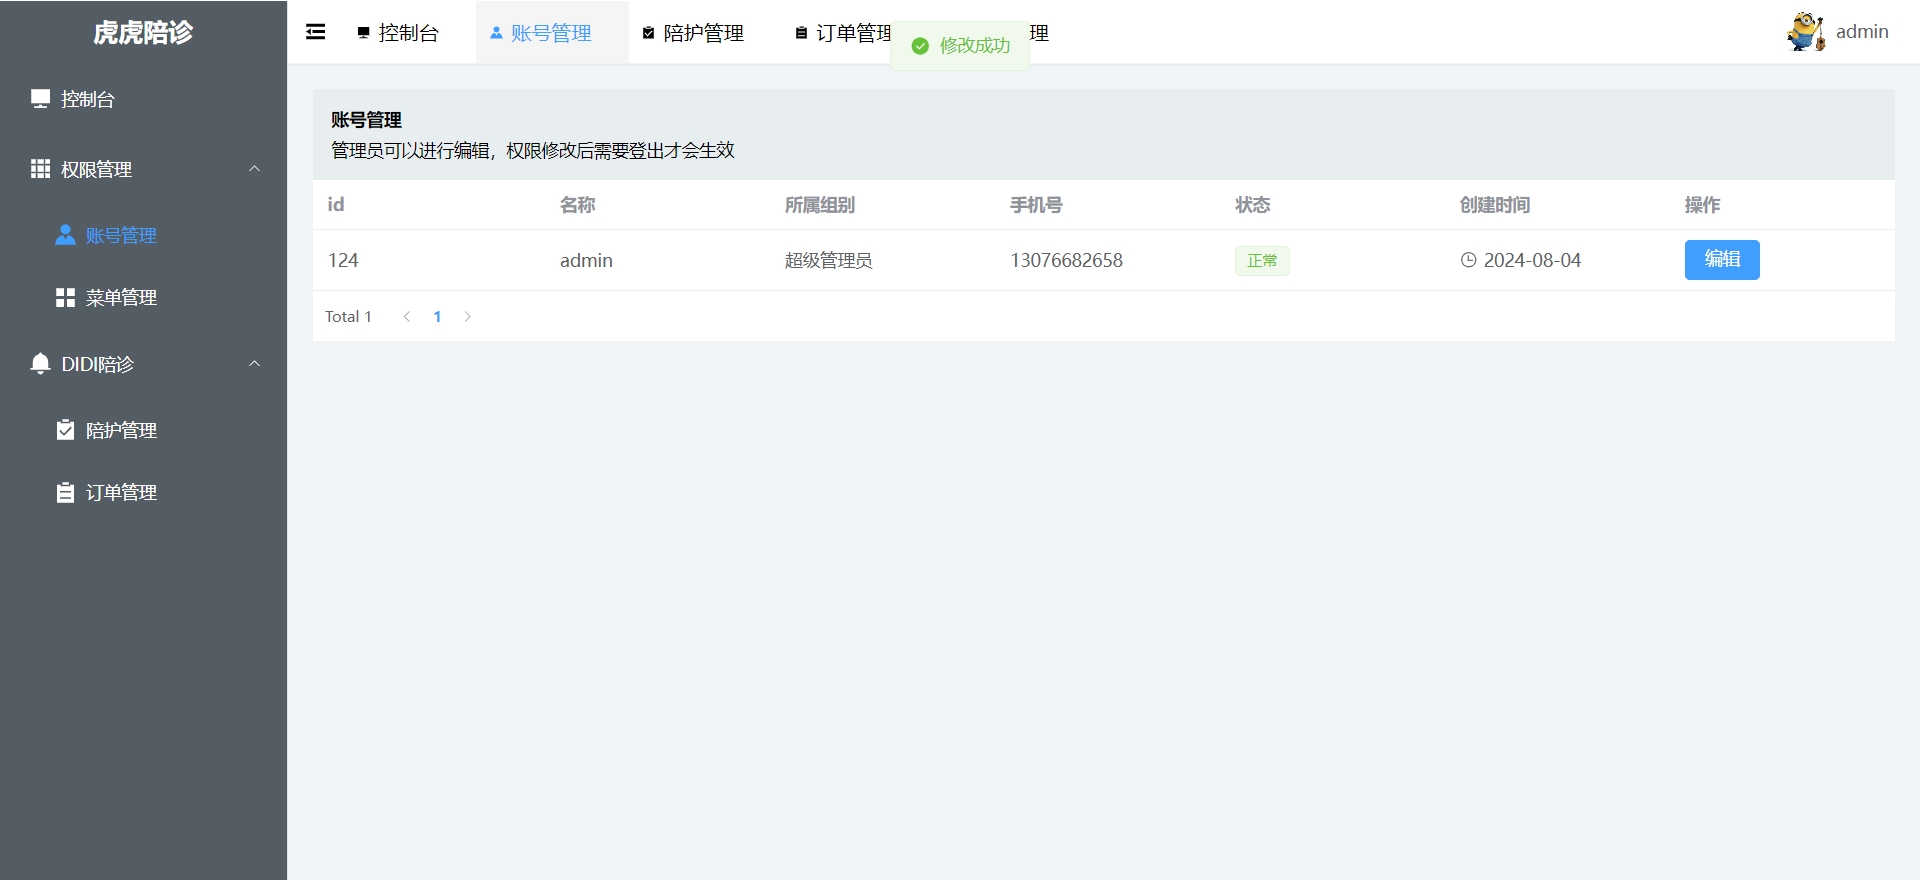Click the sidebar collapse hamburger icon
Image resolution: width=1920 pixels, height=880 pixels.
point(315,32)
